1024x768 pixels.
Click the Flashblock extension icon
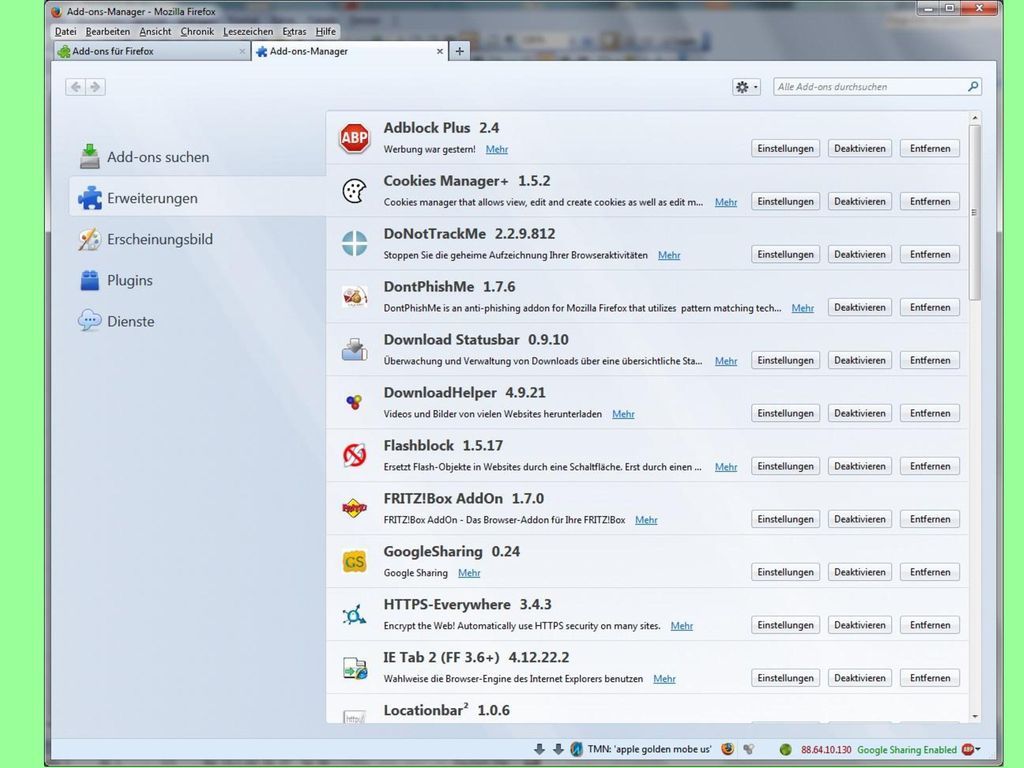point(354,455)
